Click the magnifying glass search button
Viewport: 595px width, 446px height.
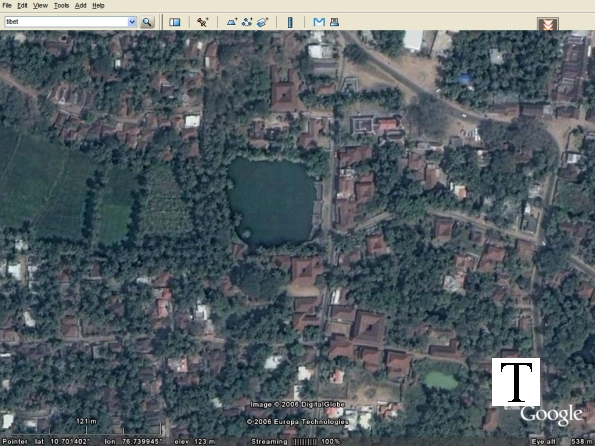tap(147, 22)
